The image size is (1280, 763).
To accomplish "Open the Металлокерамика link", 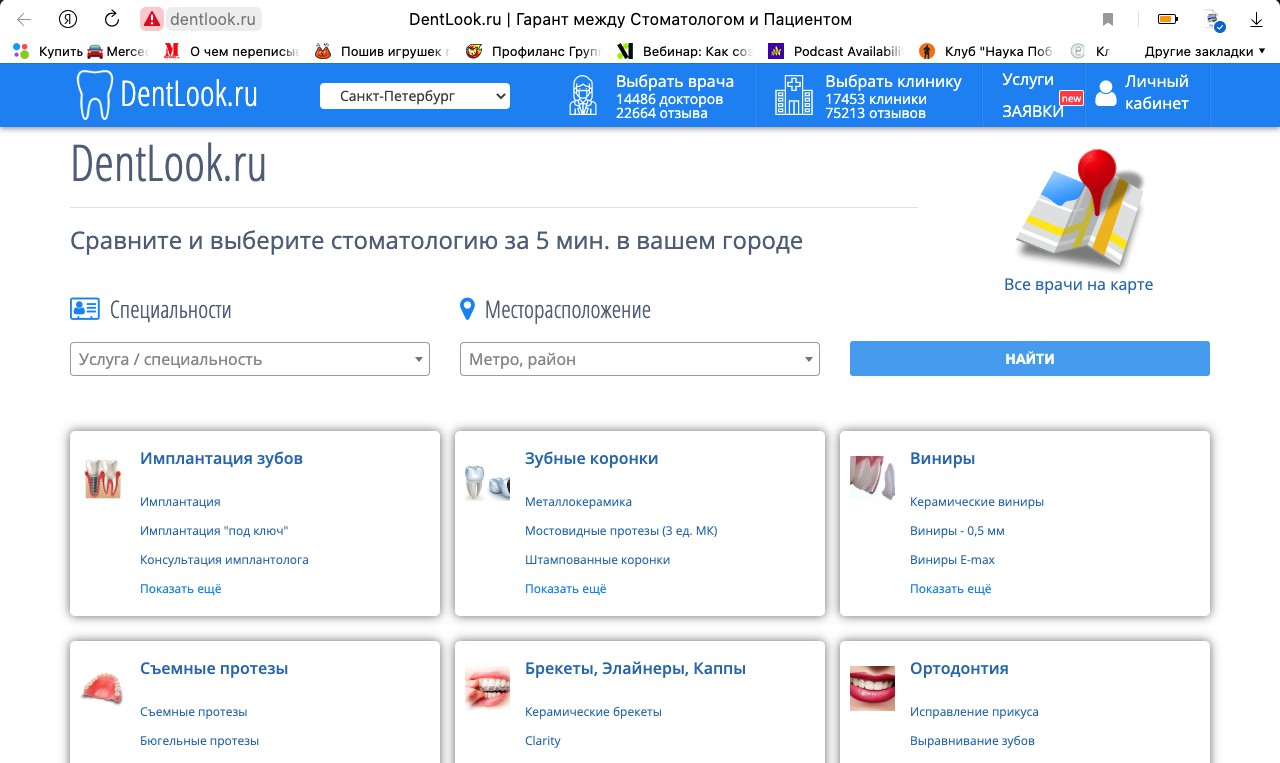I will tap(579, 502).
